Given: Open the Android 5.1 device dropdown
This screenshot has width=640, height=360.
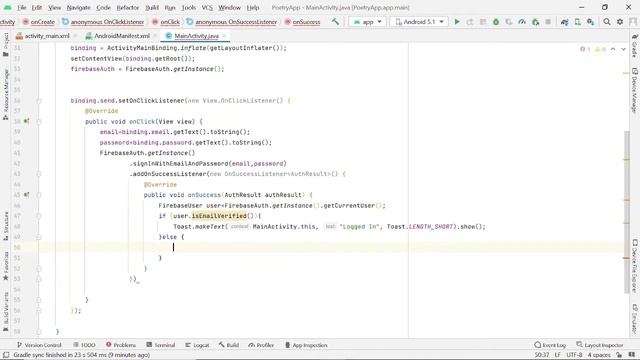Looking at the screenshot, I should coord(419,22).
